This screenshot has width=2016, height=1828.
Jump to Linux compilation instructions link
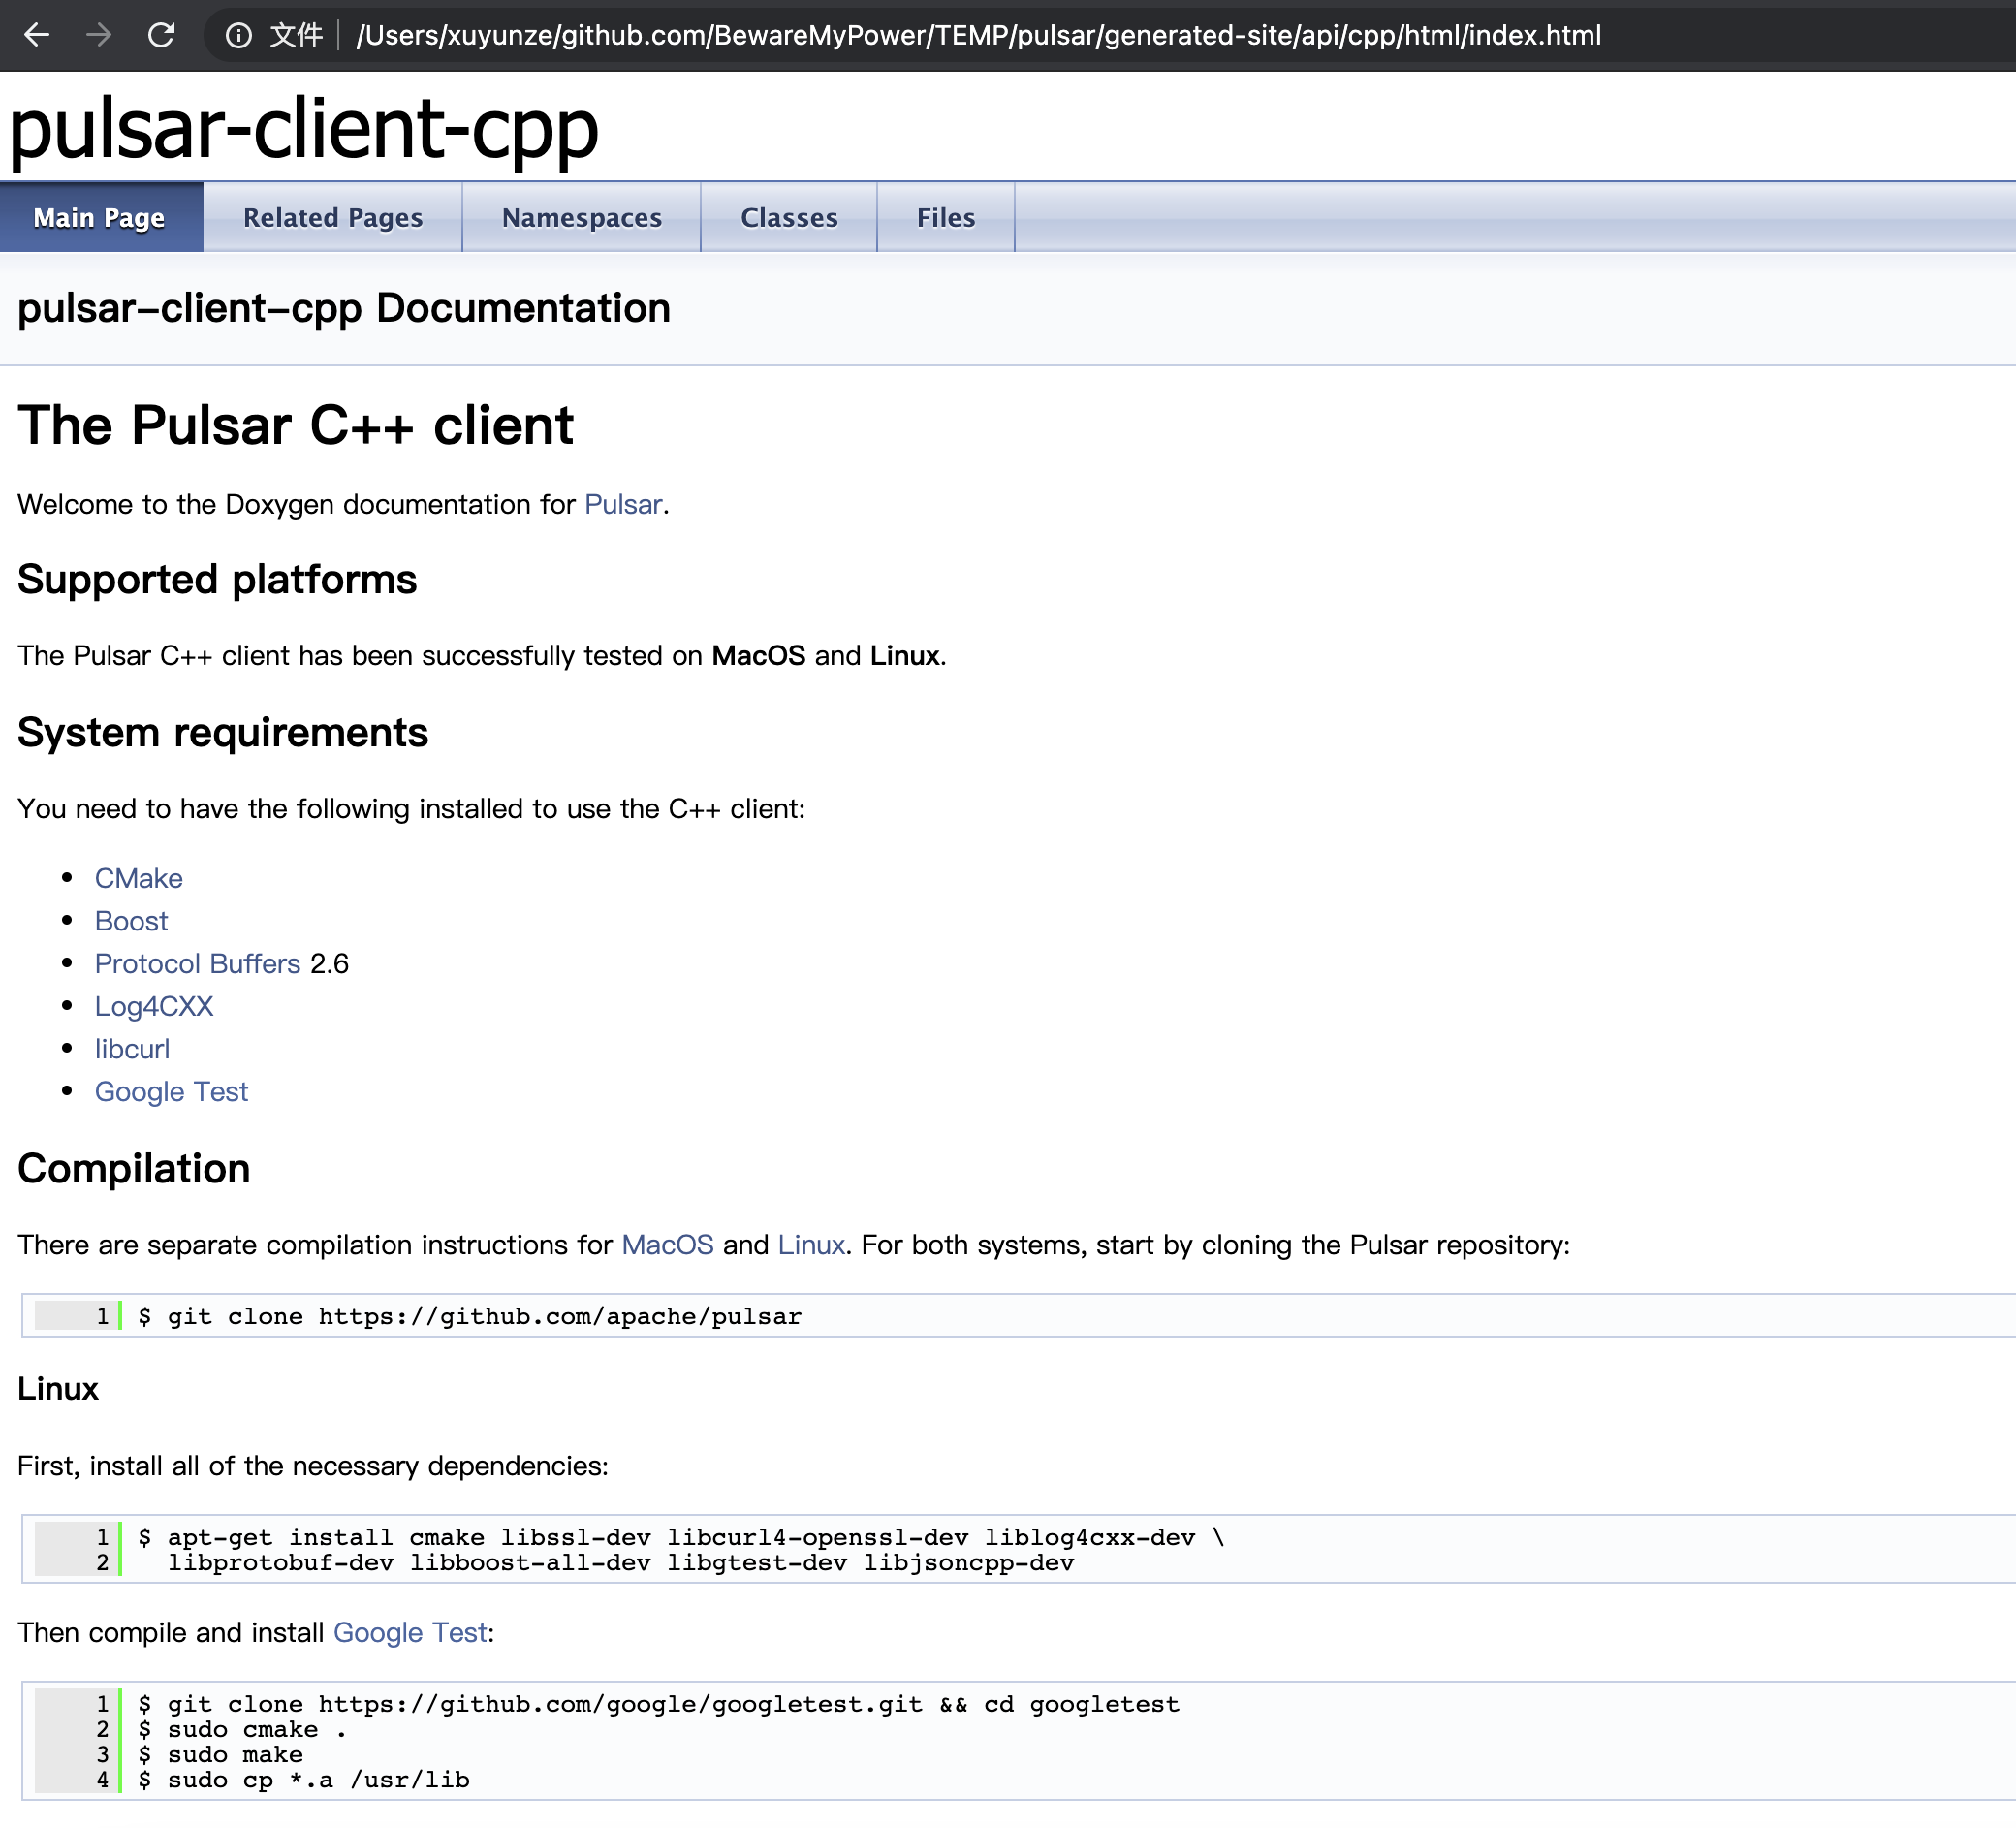coord(811,1244)
